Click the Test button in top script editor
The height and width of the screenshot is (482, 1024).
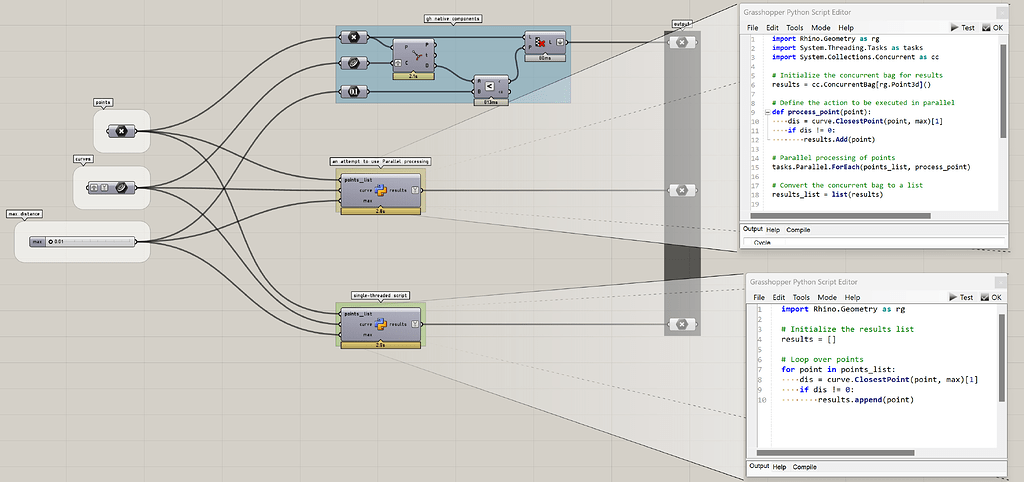tap(962, 28)
